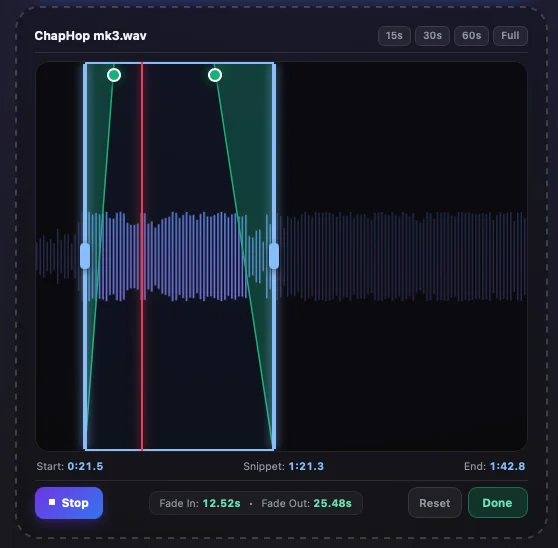The height and width of the screenshot is (548, 558).
Task: Click the red playhead line
Action: pos(142,256)
